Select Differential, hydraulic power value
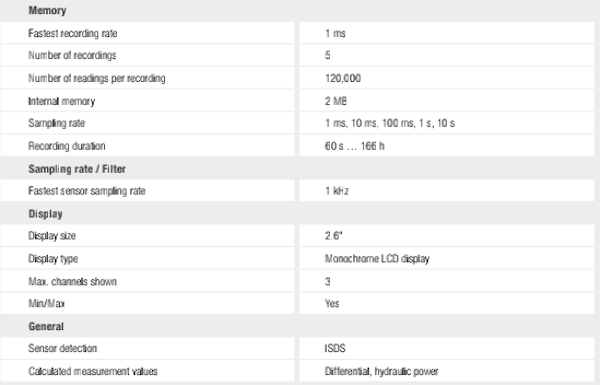This screenshot has width=600, height=385. (382, 371)
